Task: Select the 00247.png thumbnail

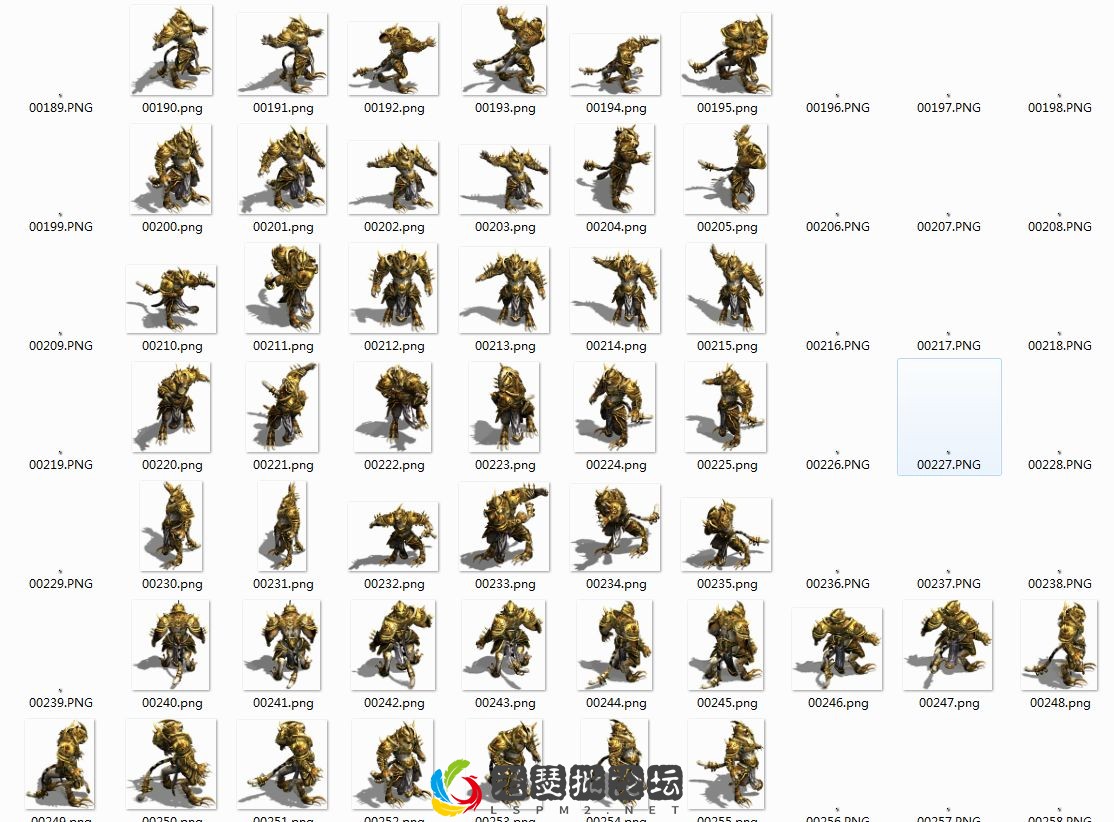Action: [x=948, y=645]
